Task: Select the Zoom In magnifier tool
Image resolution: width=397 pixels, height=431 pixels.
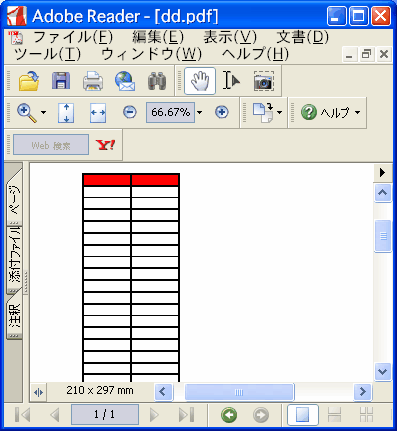Action: [x=27, y=113]
